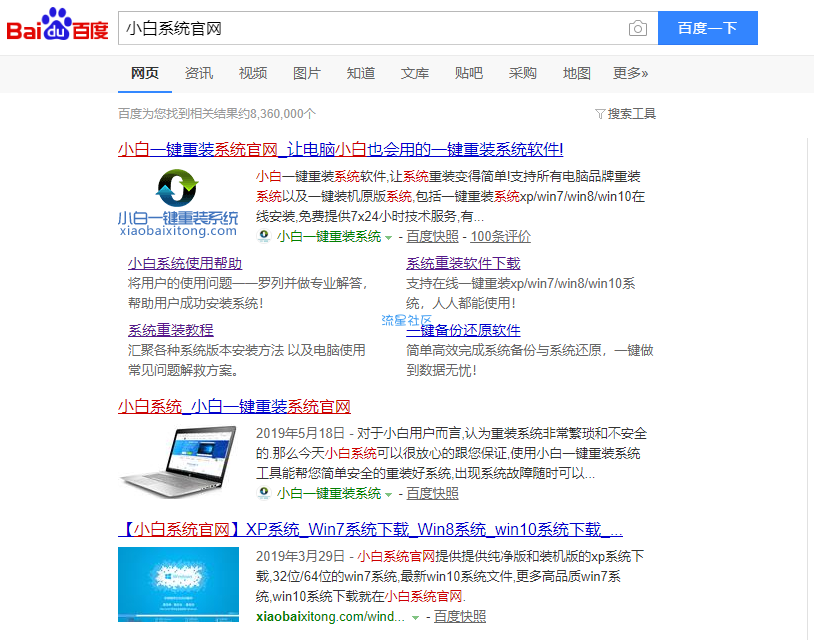The height and width of the screenshot is (640, 814).
Task: Switch to the 视频 tab
Action: click(253, 73)
